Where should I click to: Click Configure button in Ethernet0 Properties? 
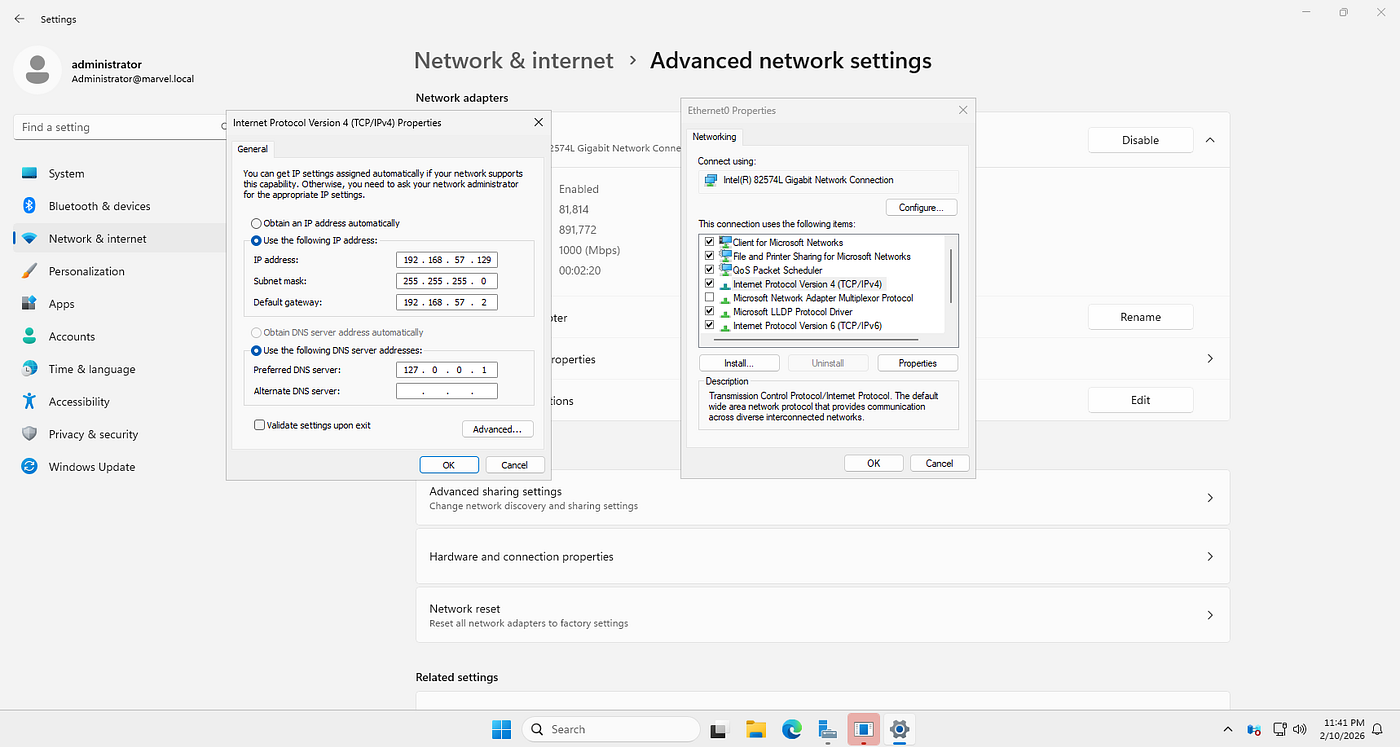tap(921, 208)
